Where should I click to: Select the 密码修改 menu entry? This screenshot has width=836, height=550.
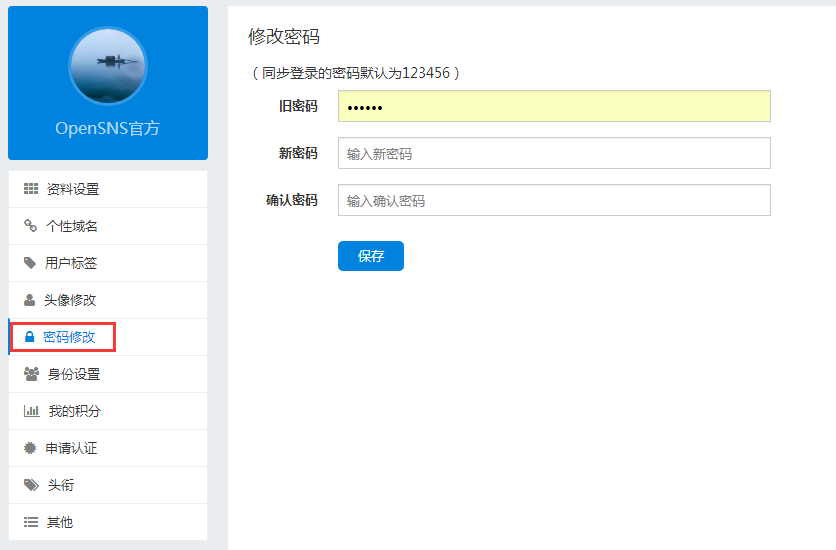coord(108,337)
